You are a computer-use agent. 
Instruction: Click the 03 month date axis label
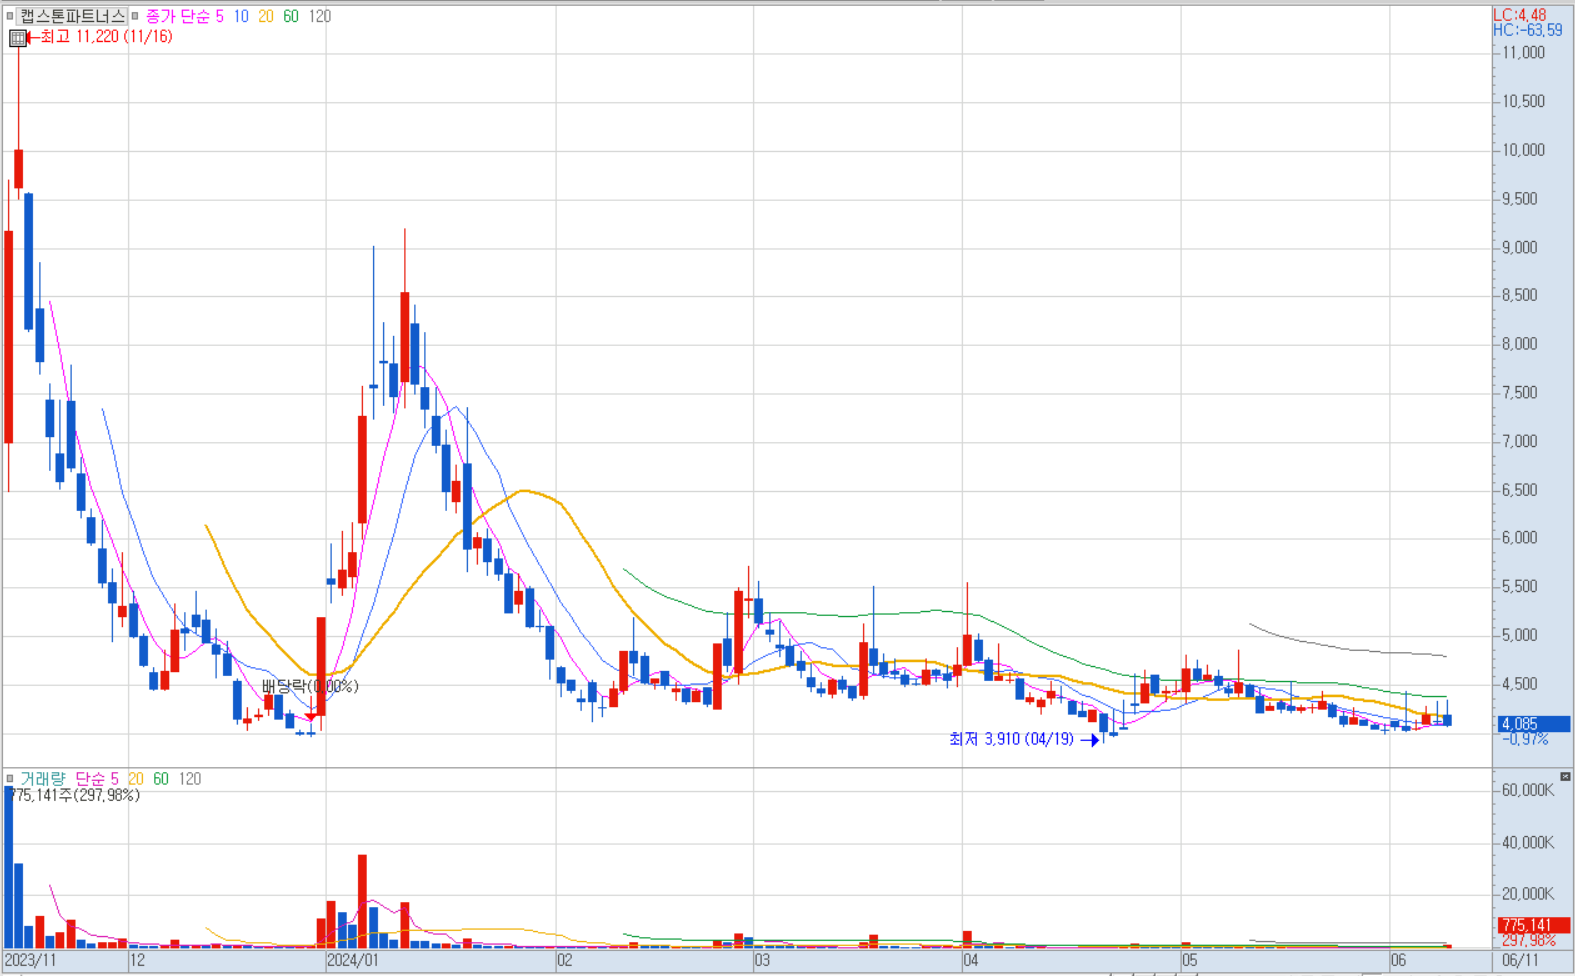click(x=762, y=960)
